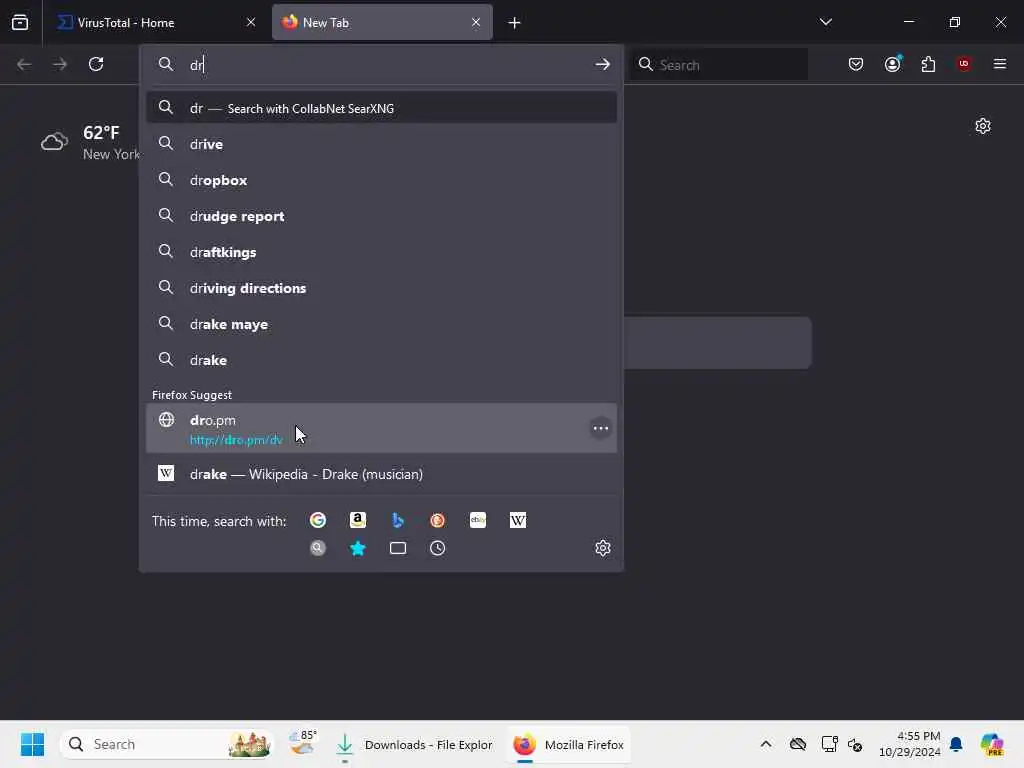Open new tab page customize gear
Viewport: 1024px width, 768px height.
tap(983, 126)
